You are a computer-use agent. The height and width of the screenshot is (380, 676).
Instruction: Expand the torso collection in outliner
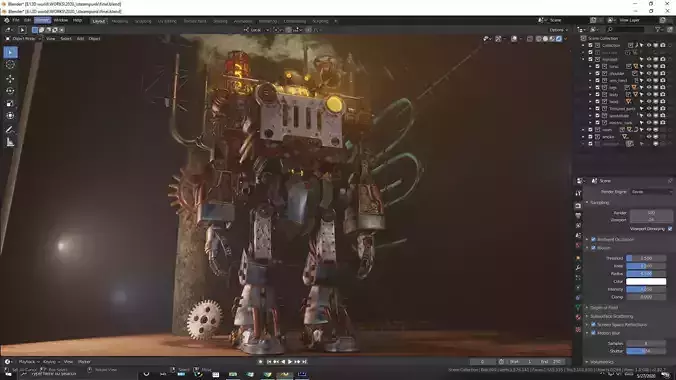tap(590, 66)
